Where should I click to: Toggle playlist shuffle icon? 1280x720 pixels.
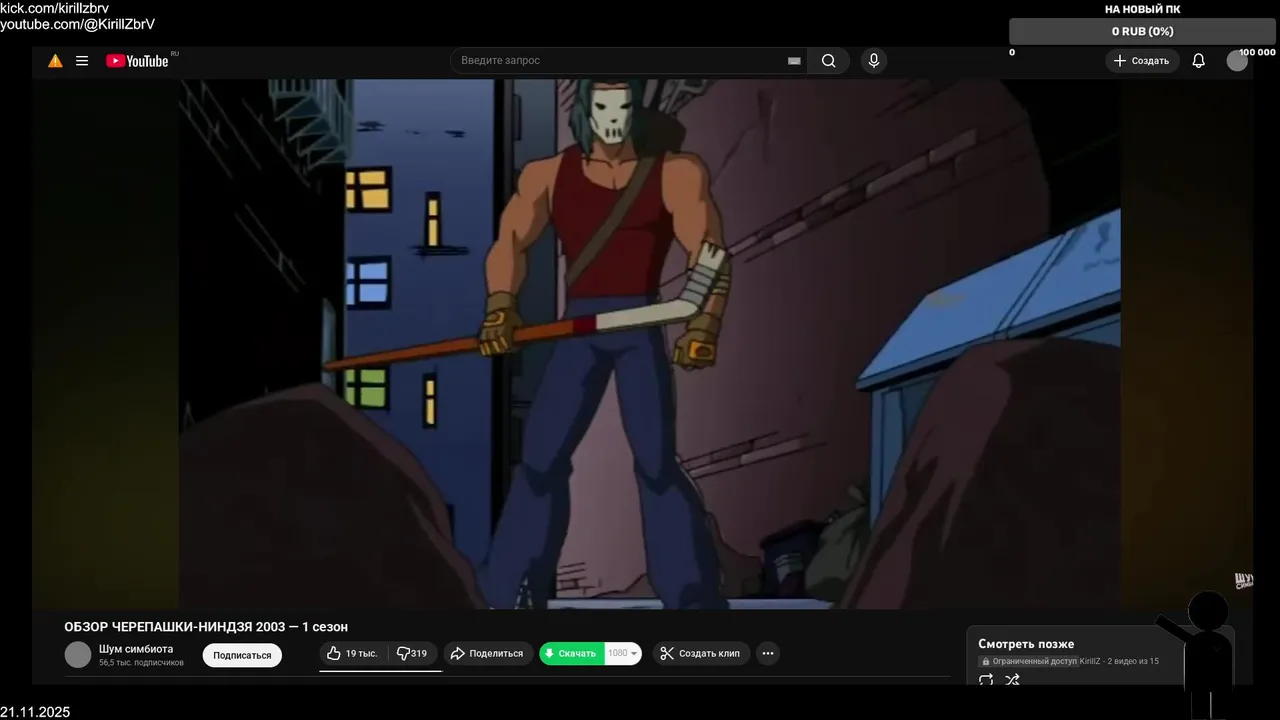pyautogui.click(x=1012, y=679)
